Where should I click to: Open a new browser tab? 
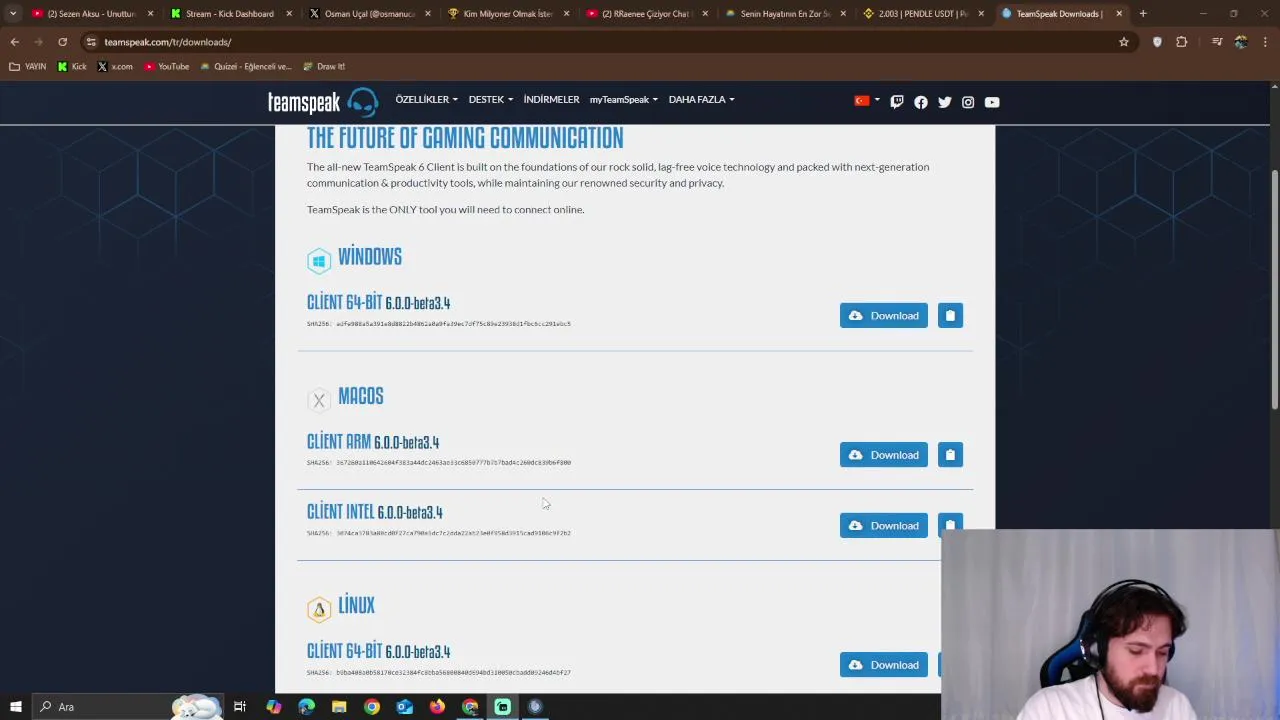click(1143, 14)
